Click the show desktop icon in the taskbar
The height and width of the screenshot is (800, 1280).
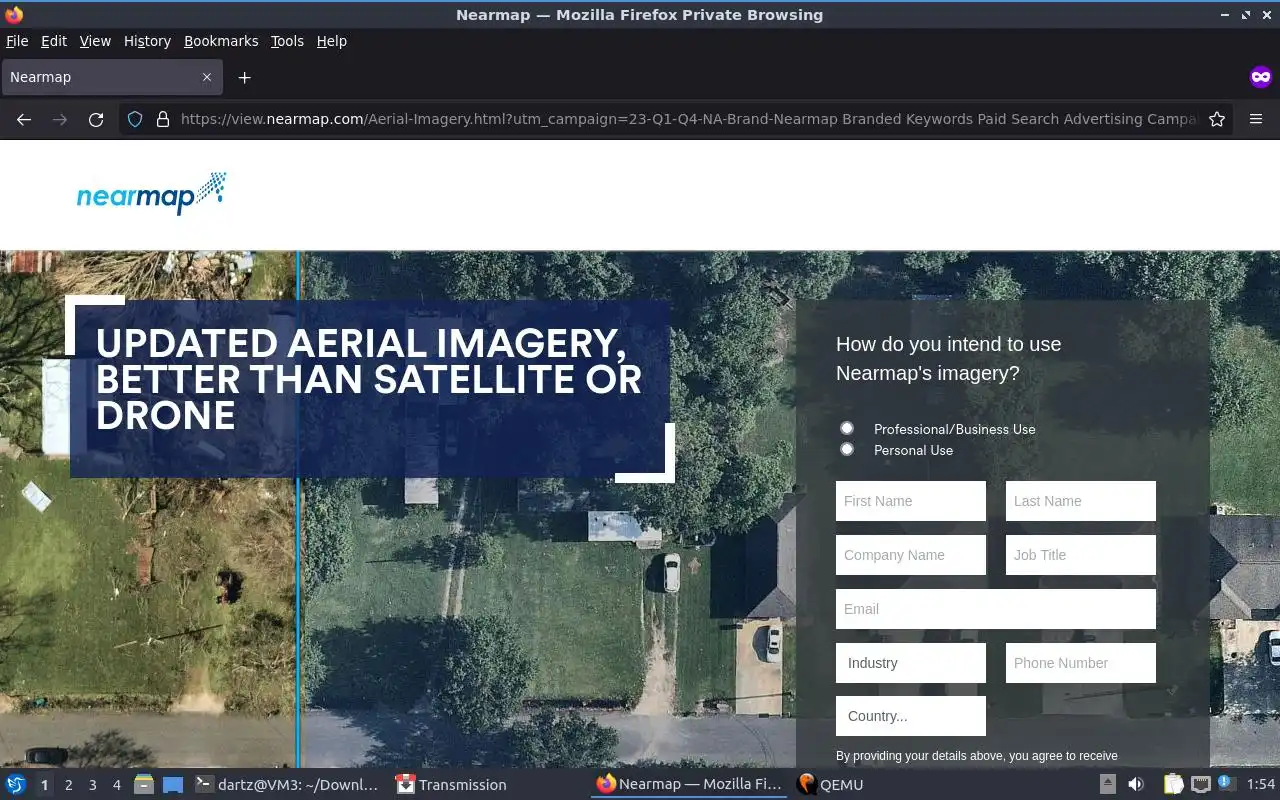[173, 785]
